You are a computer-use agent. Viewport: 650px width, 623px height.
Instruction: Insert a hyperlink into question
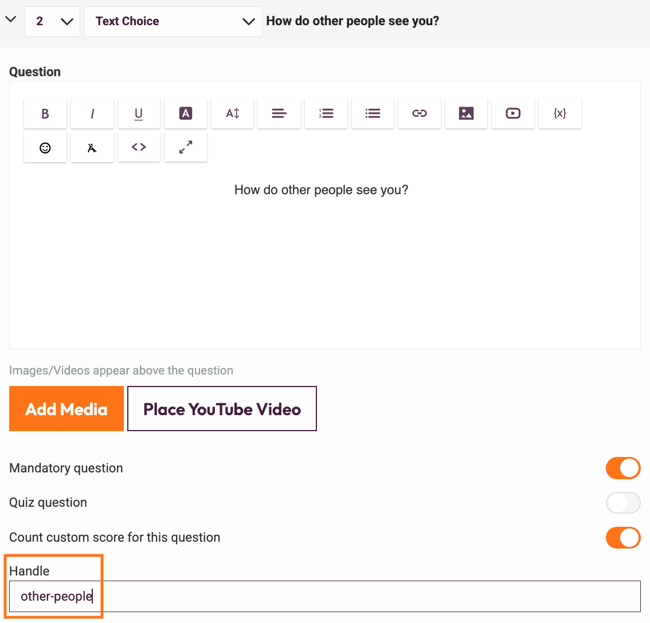[419, 114]
